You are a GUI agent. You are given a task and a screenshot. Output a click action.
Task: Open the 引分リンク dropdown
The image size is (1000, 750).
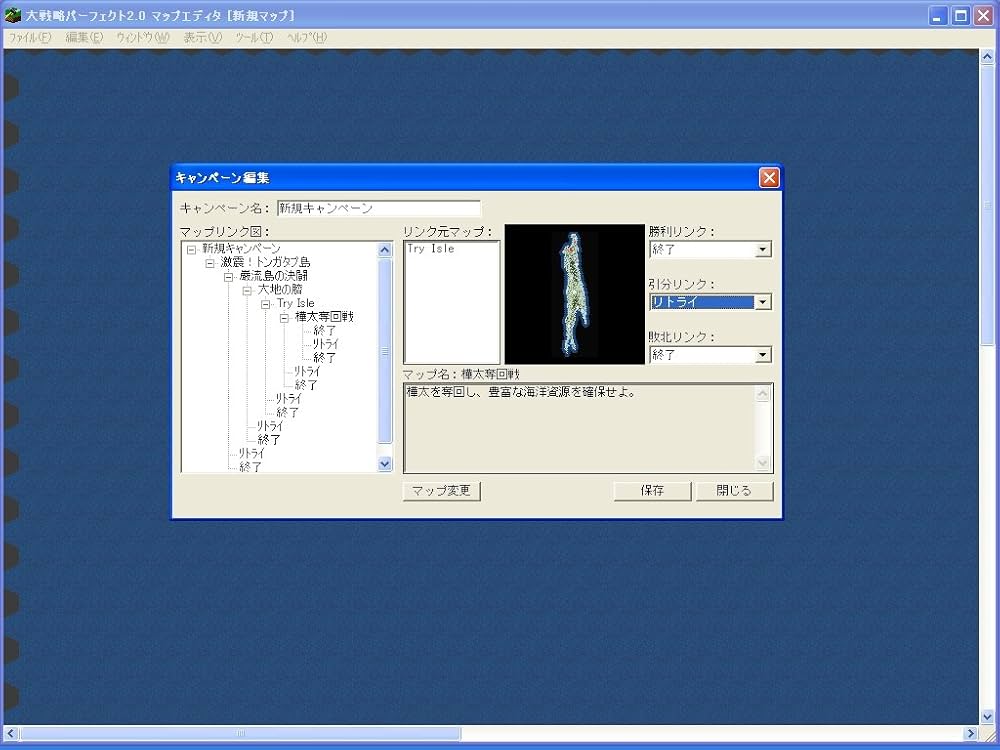(763, 302)
